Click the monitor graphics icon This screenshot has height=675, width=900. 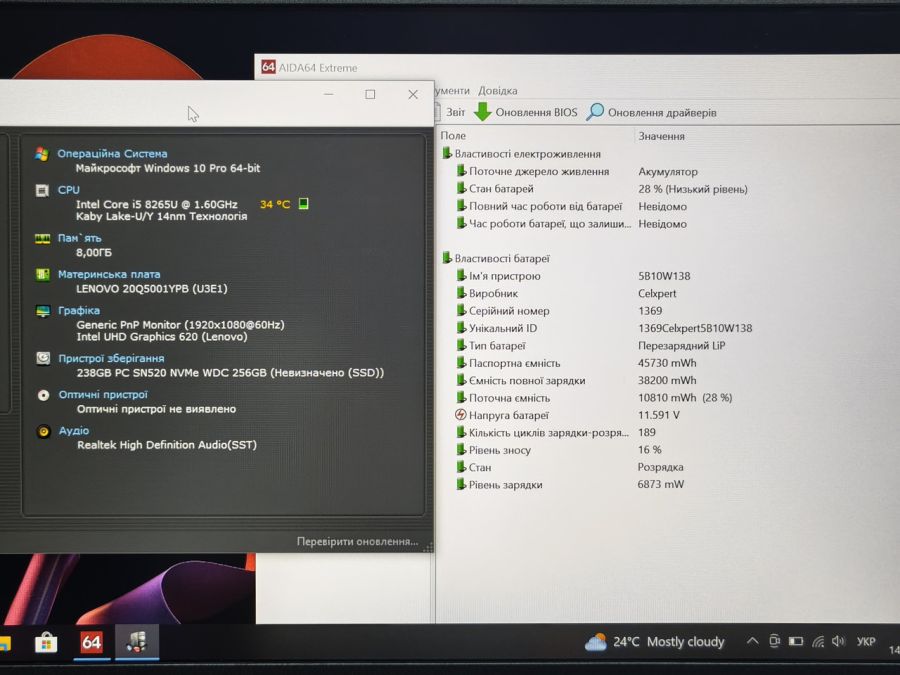(43, 311)
